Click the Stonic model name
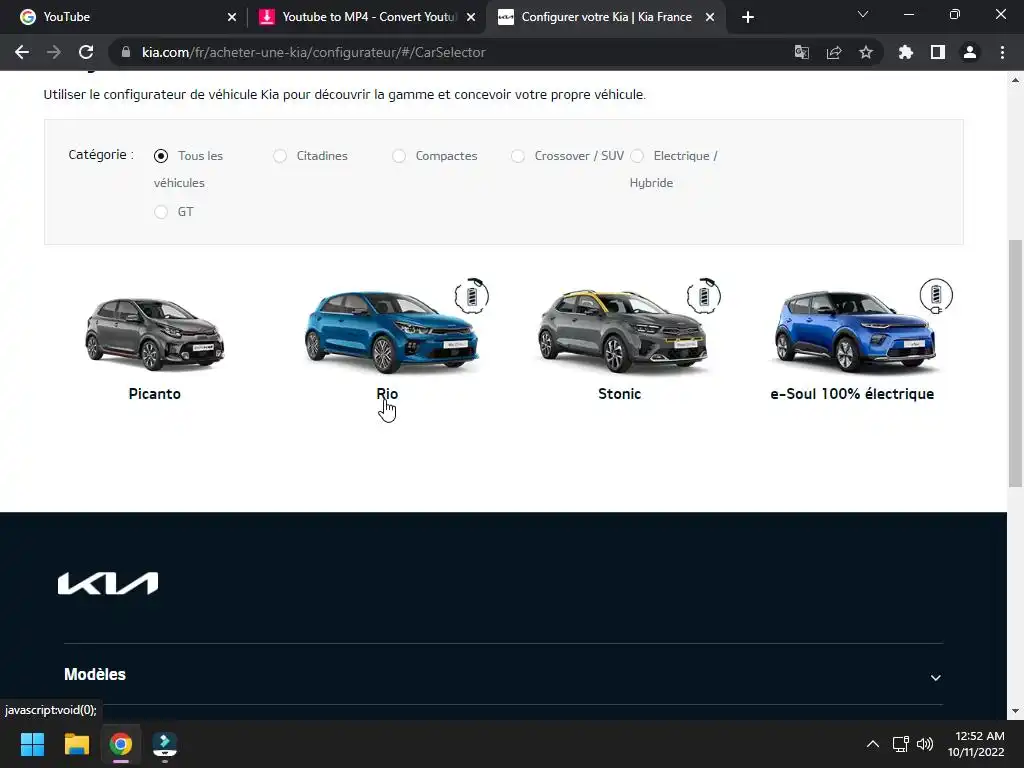1024x768 pixels. (x=620, y=394)
